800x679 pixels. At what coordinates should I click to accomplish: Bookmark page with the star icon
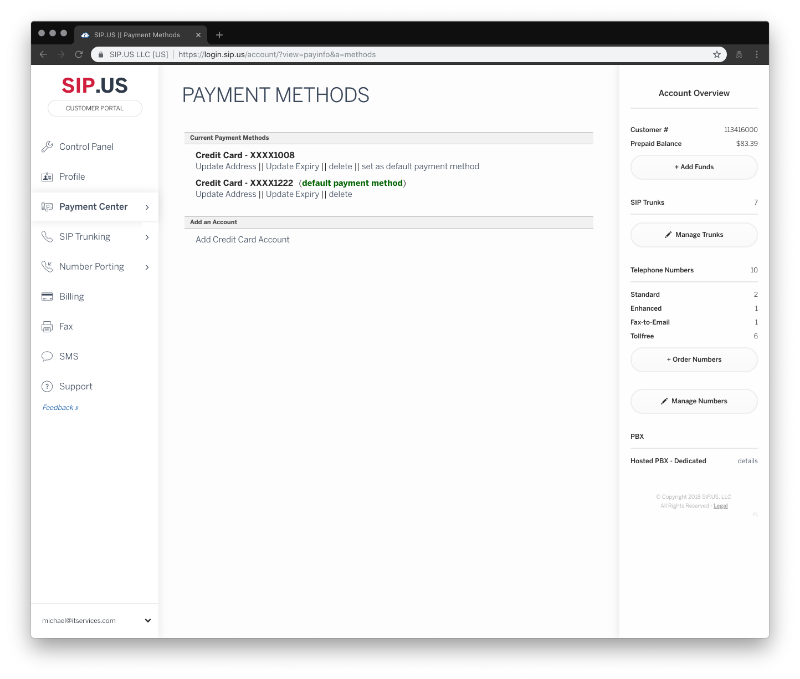[x=716, y=54]
